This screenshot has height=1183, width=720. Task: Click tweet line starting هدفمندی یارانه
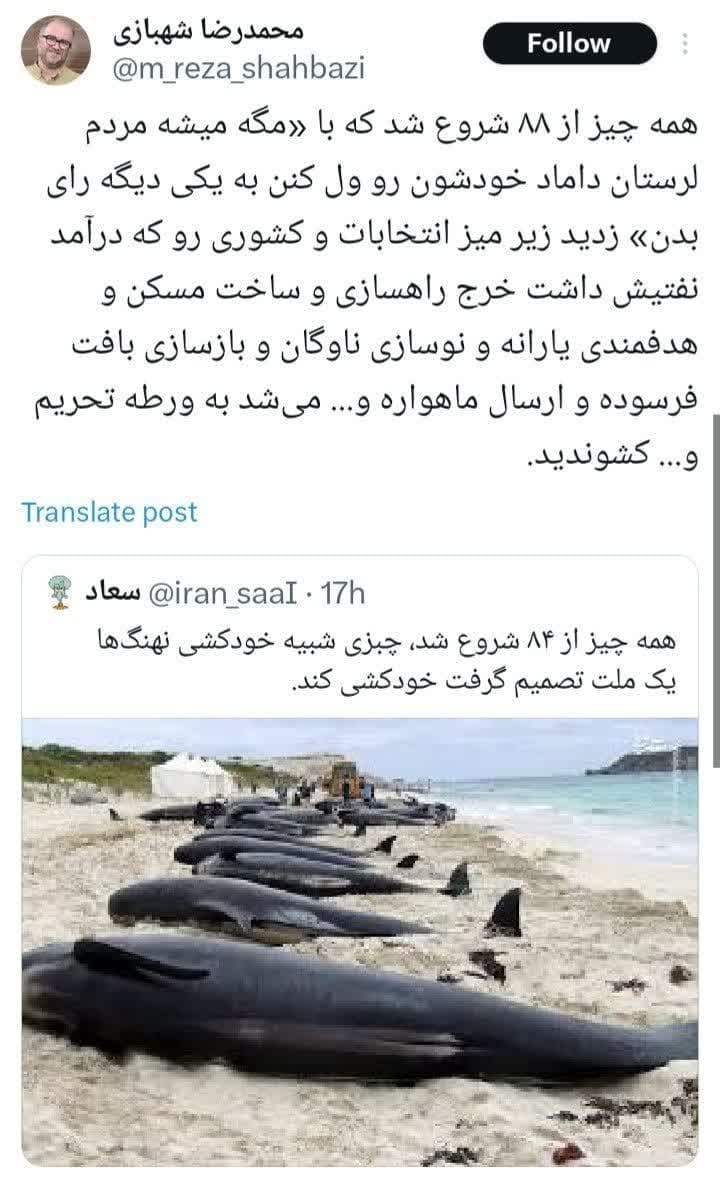(x=385, y=345)
